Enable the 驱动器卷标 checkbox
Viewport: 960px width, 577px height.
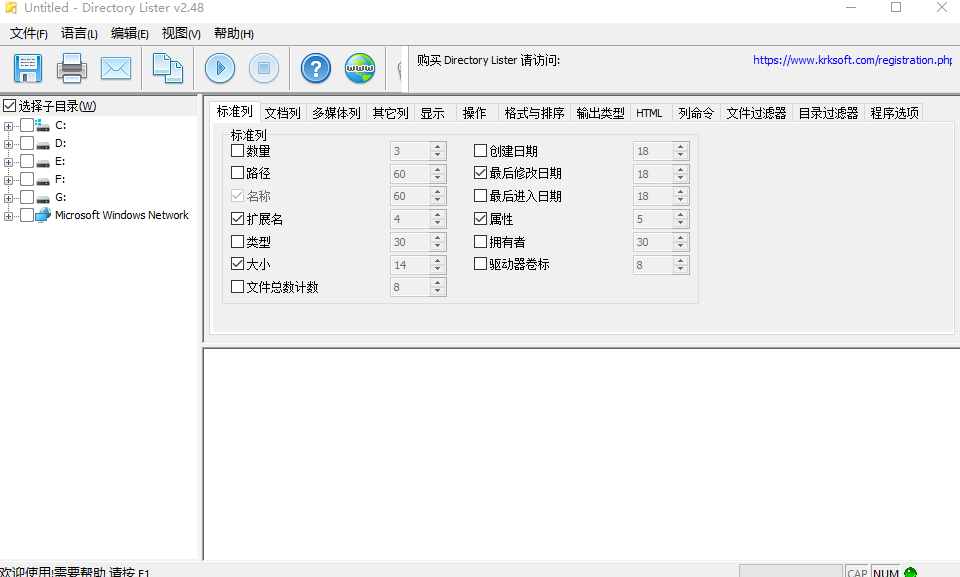pos(481,264)
